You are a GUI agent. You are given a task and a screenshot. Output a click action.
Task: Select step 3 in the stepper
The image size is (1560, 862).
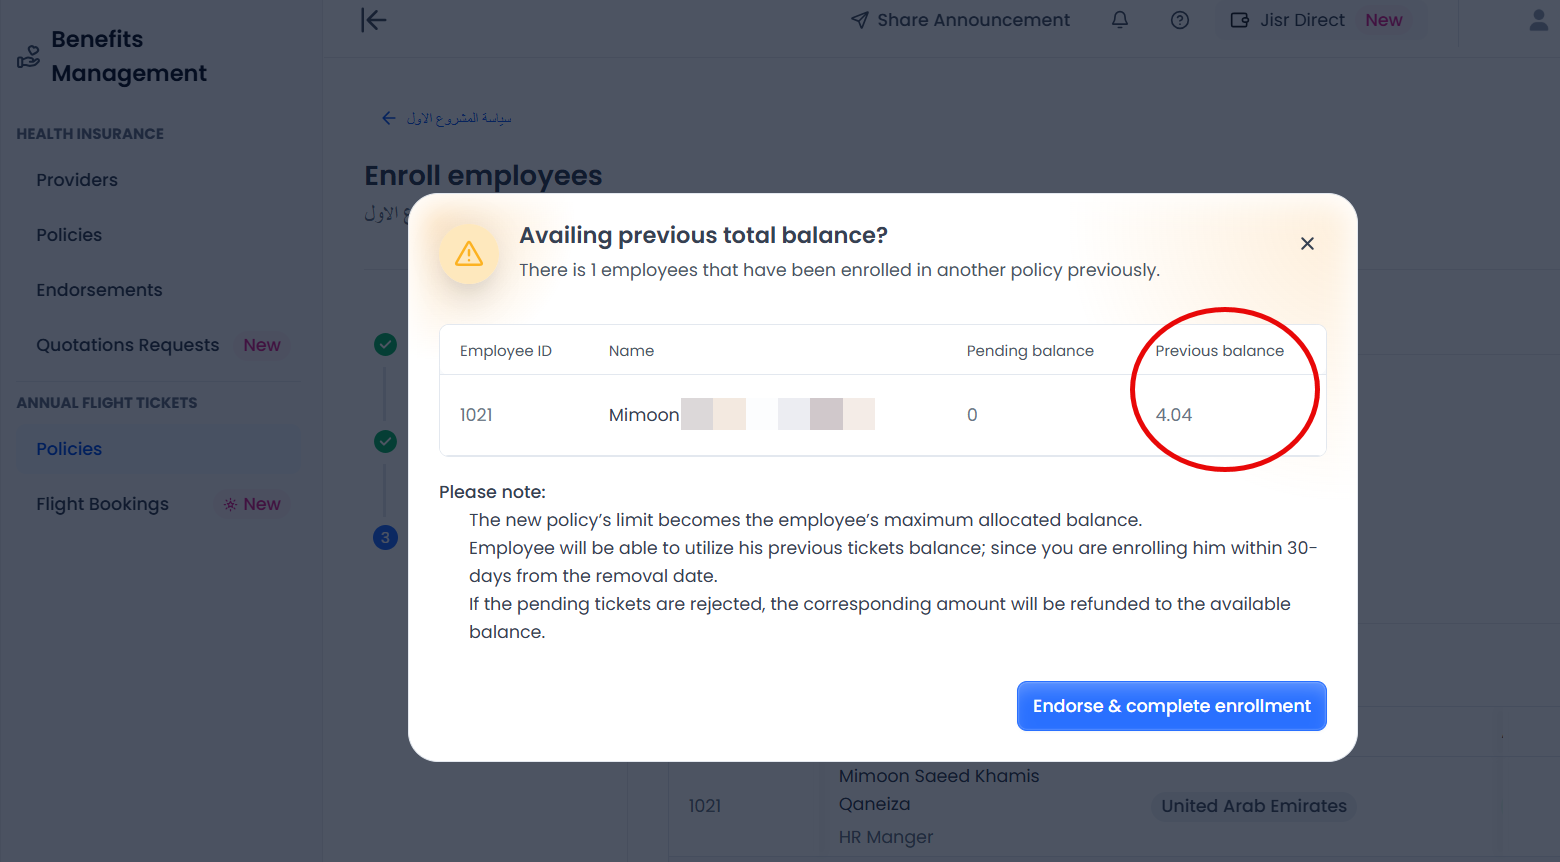tap(385, 538)
